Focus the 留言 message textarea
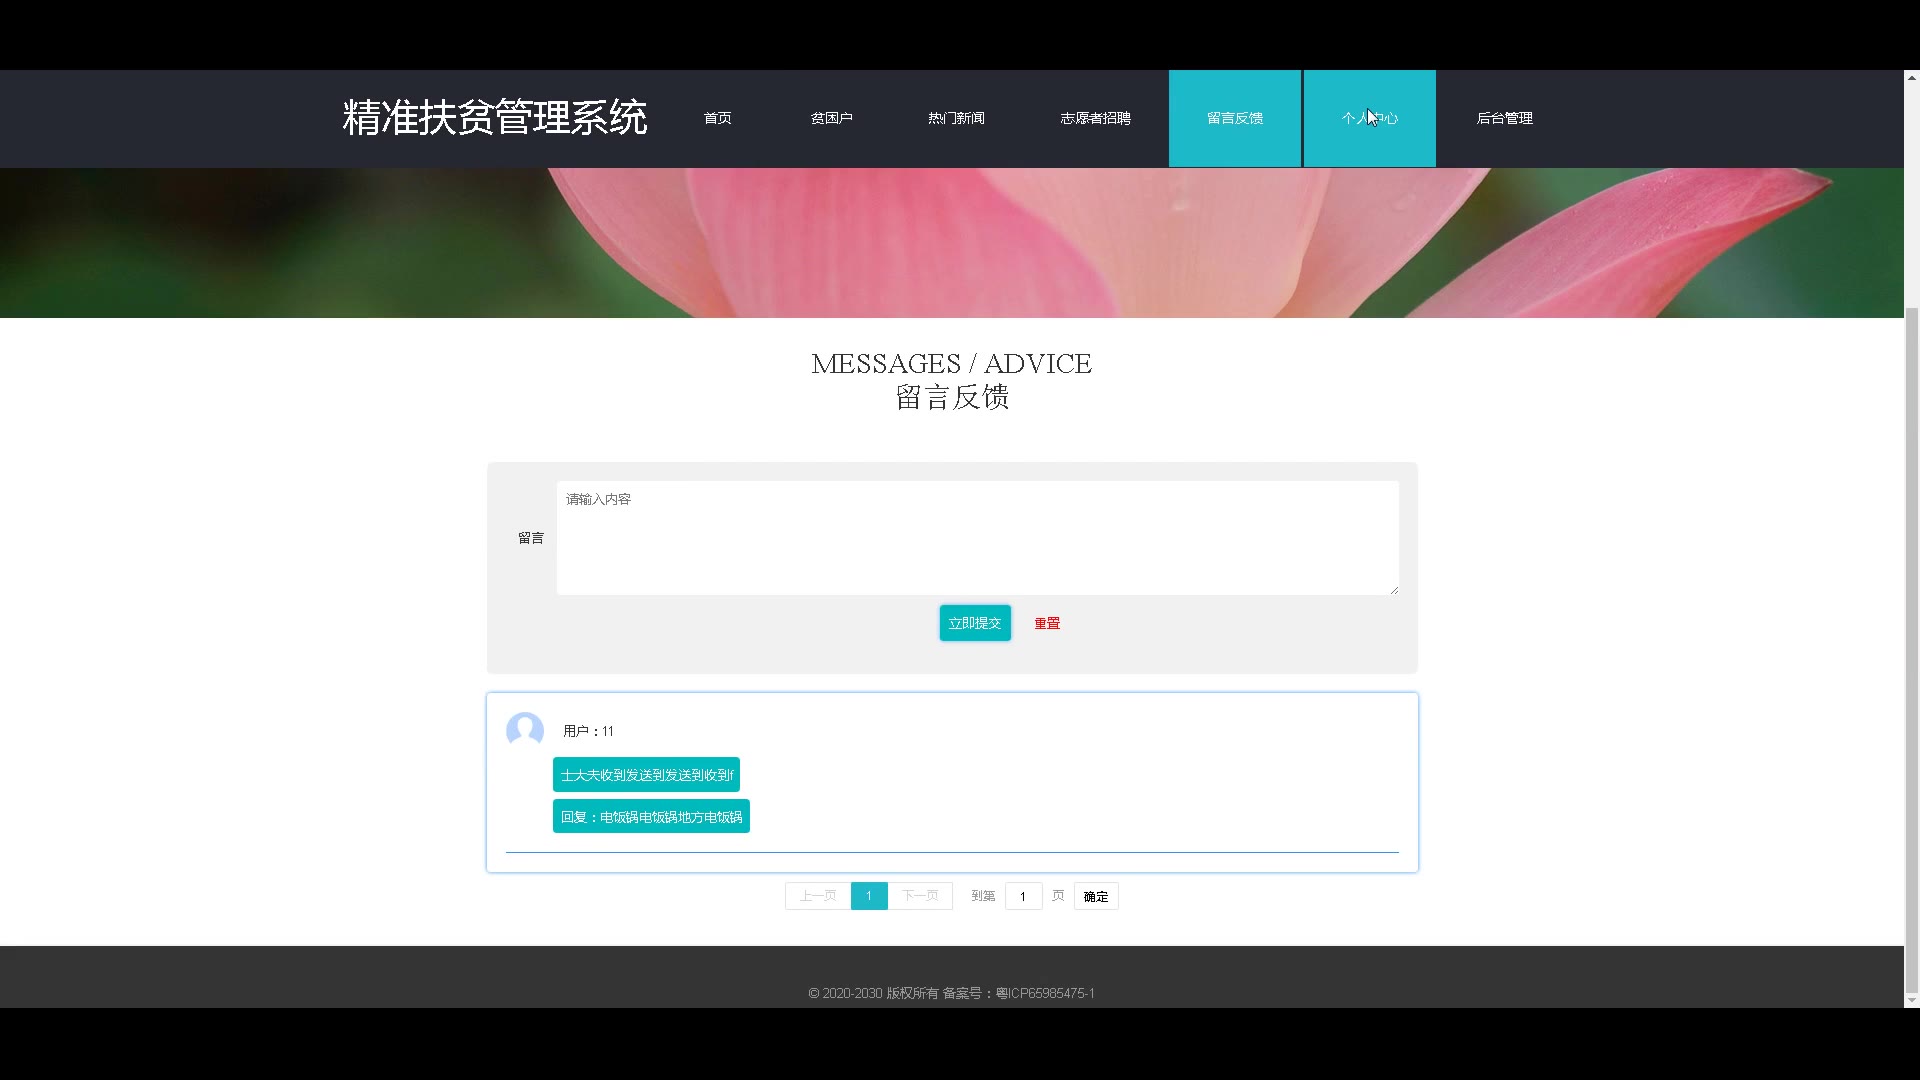 (977, 538)
